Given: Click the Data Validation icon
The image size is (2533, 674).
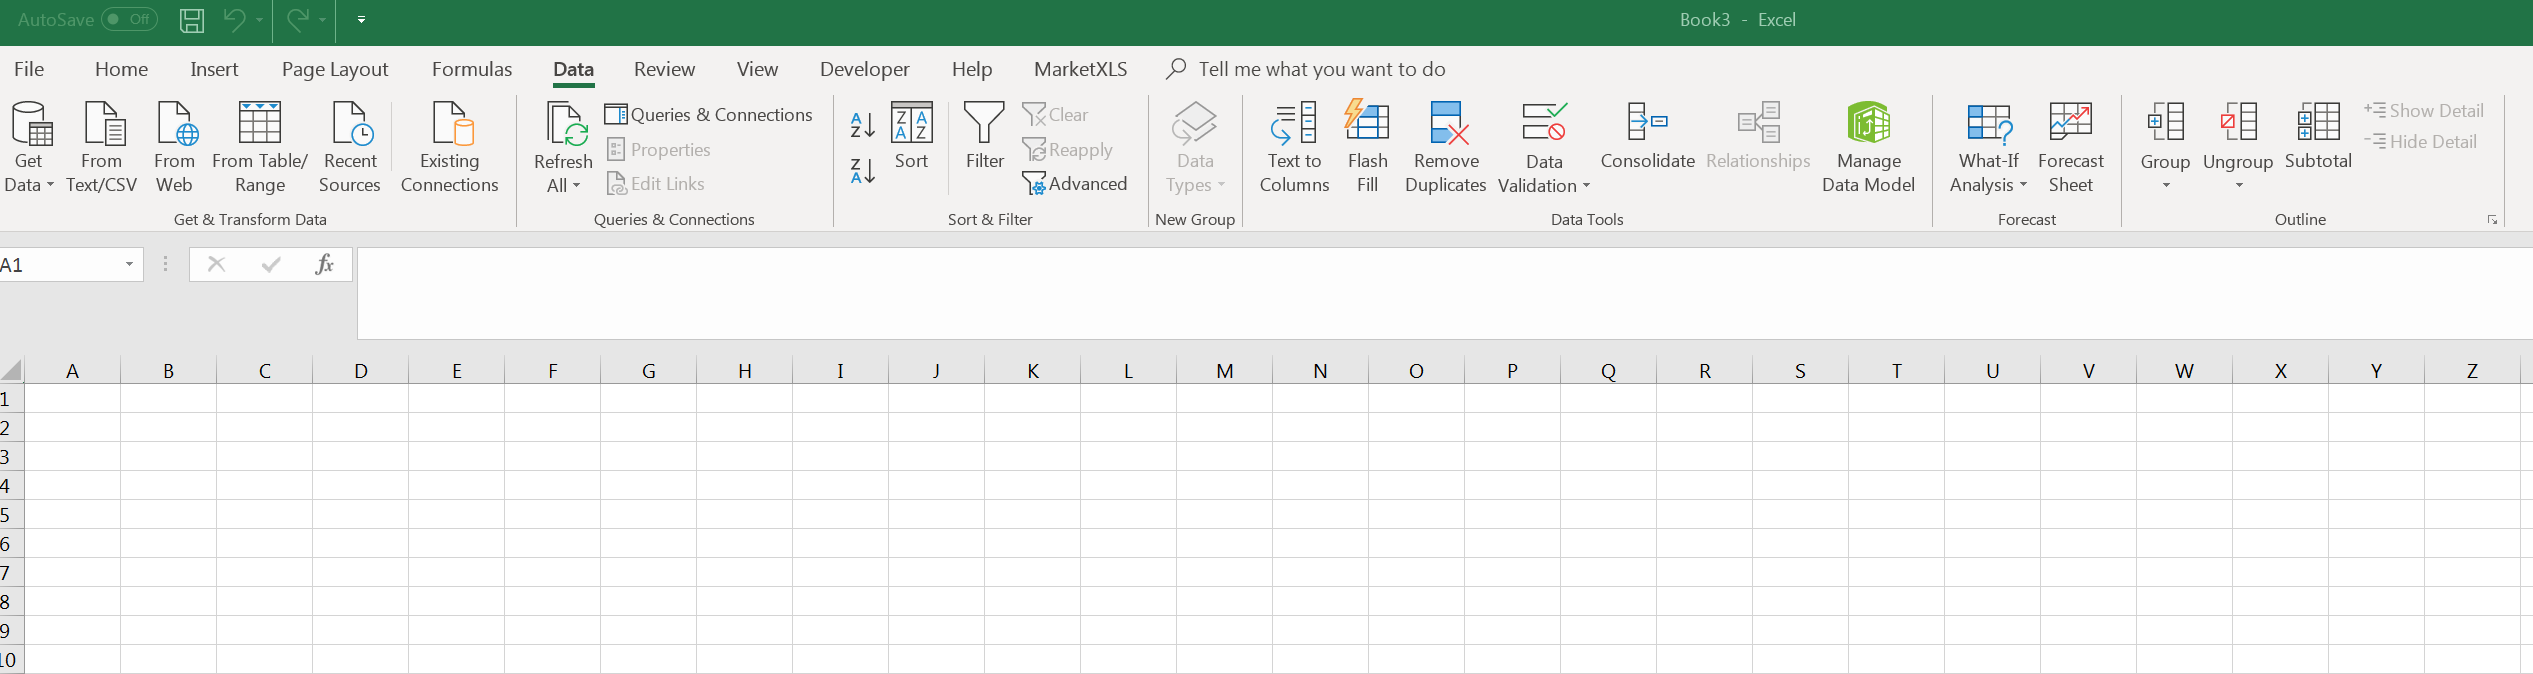Looking at the screenshot, I should coord(1544,123).
